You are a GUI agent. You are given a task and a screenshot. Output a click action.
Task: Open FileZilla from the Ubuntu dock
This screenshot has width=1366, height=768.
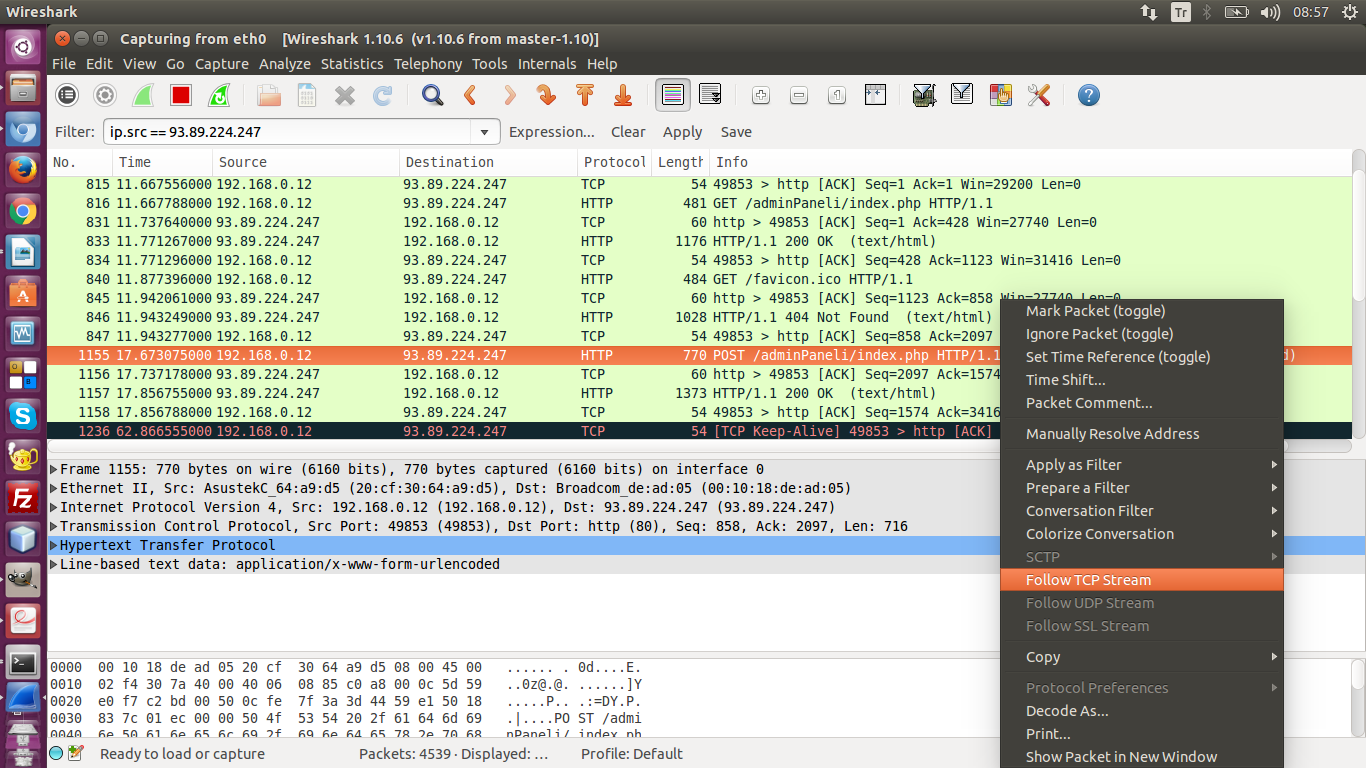click(22, 497)
